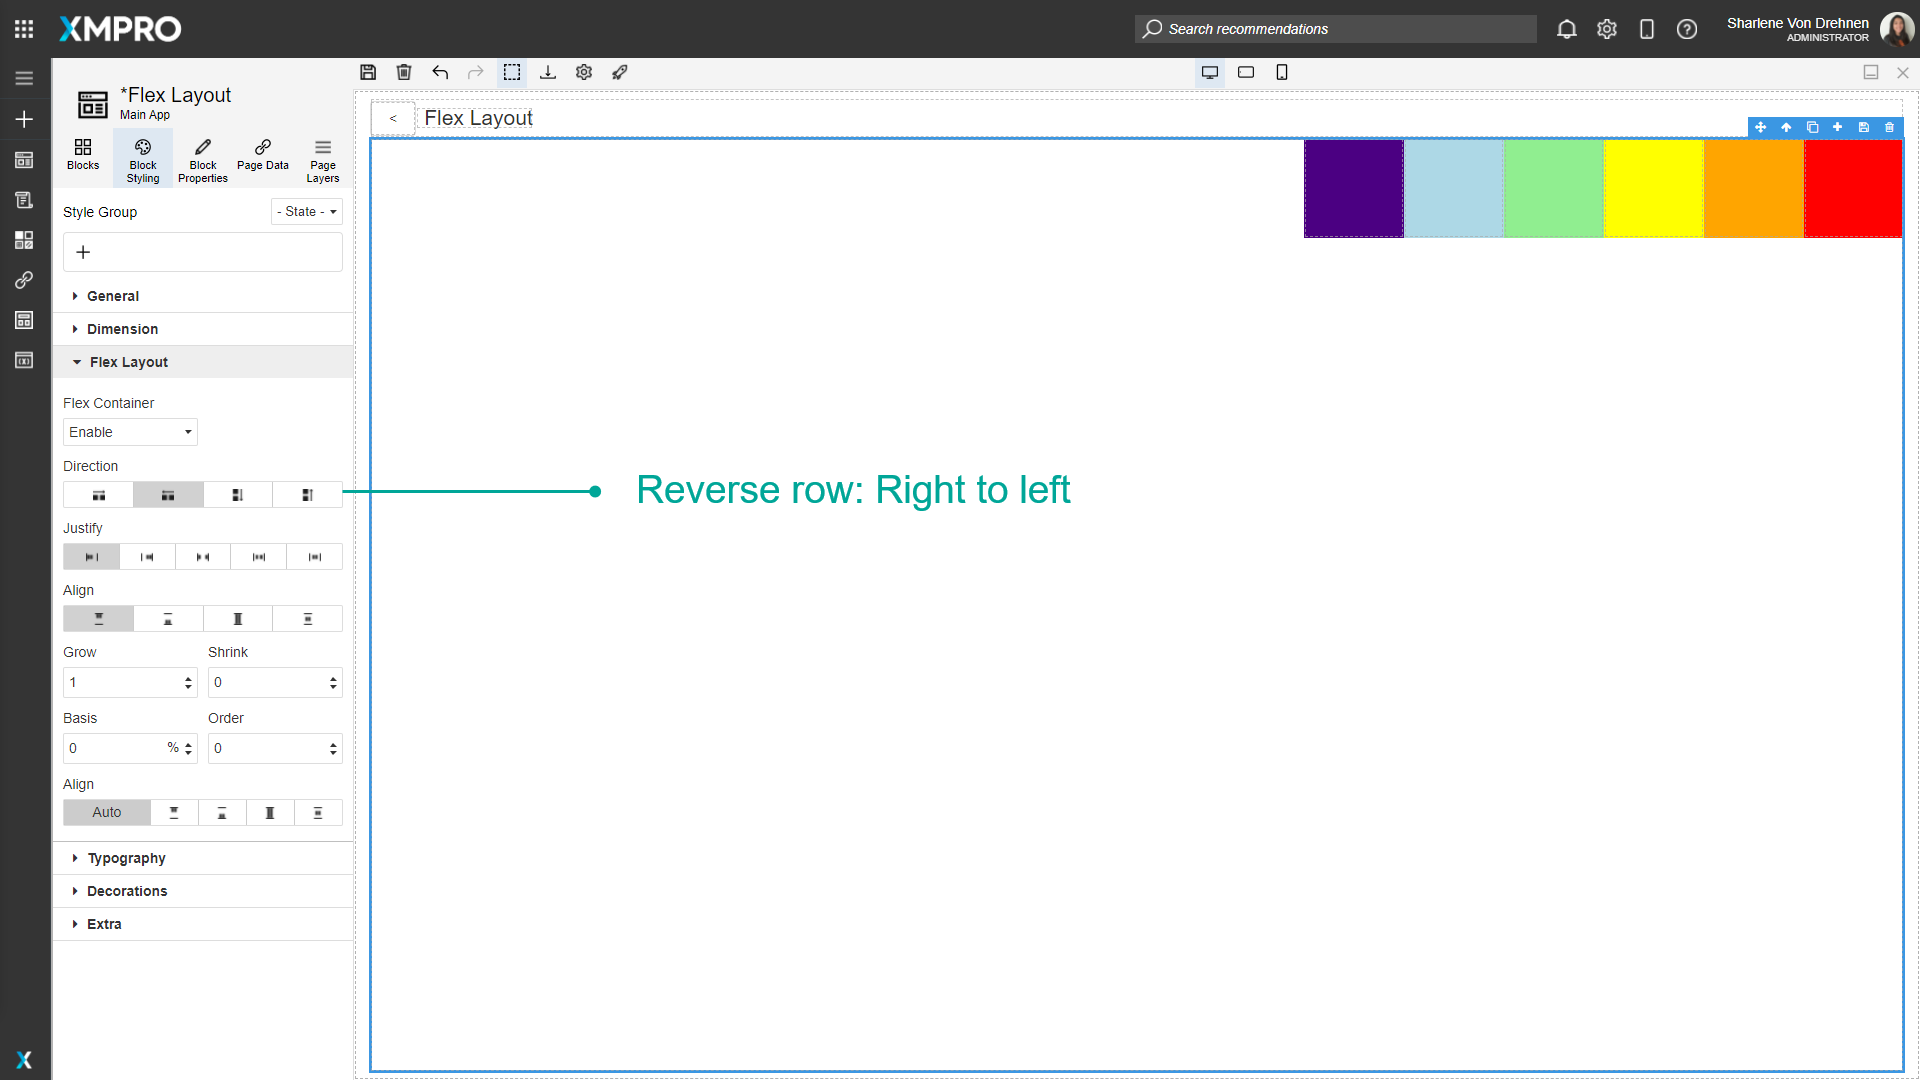
Task: Open the Page Data panel
Action: coord(262,158)
